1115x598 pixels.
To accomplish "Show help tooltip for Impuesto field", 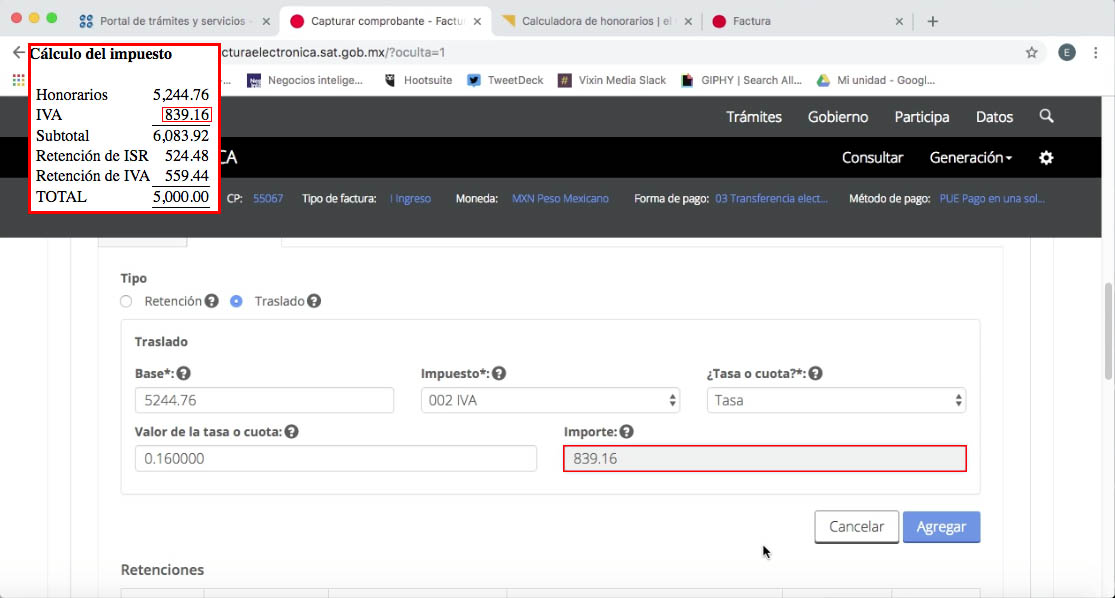I will point(499,373).
